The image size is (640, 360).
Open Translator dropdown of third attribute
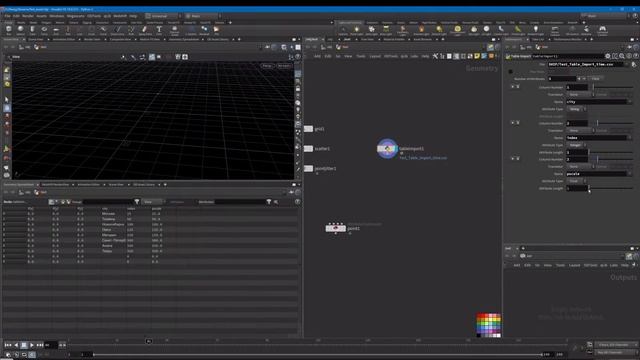click(x=580, y=166)
